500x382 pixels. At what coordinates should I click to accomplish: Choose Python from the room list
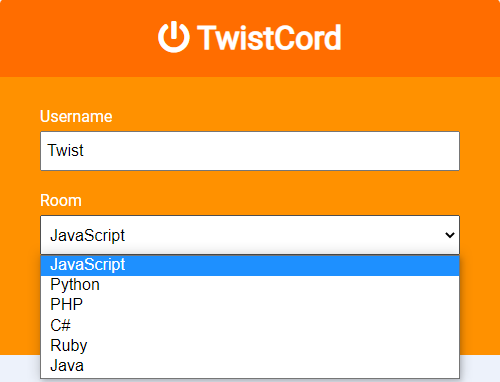[x=250, y=285]
